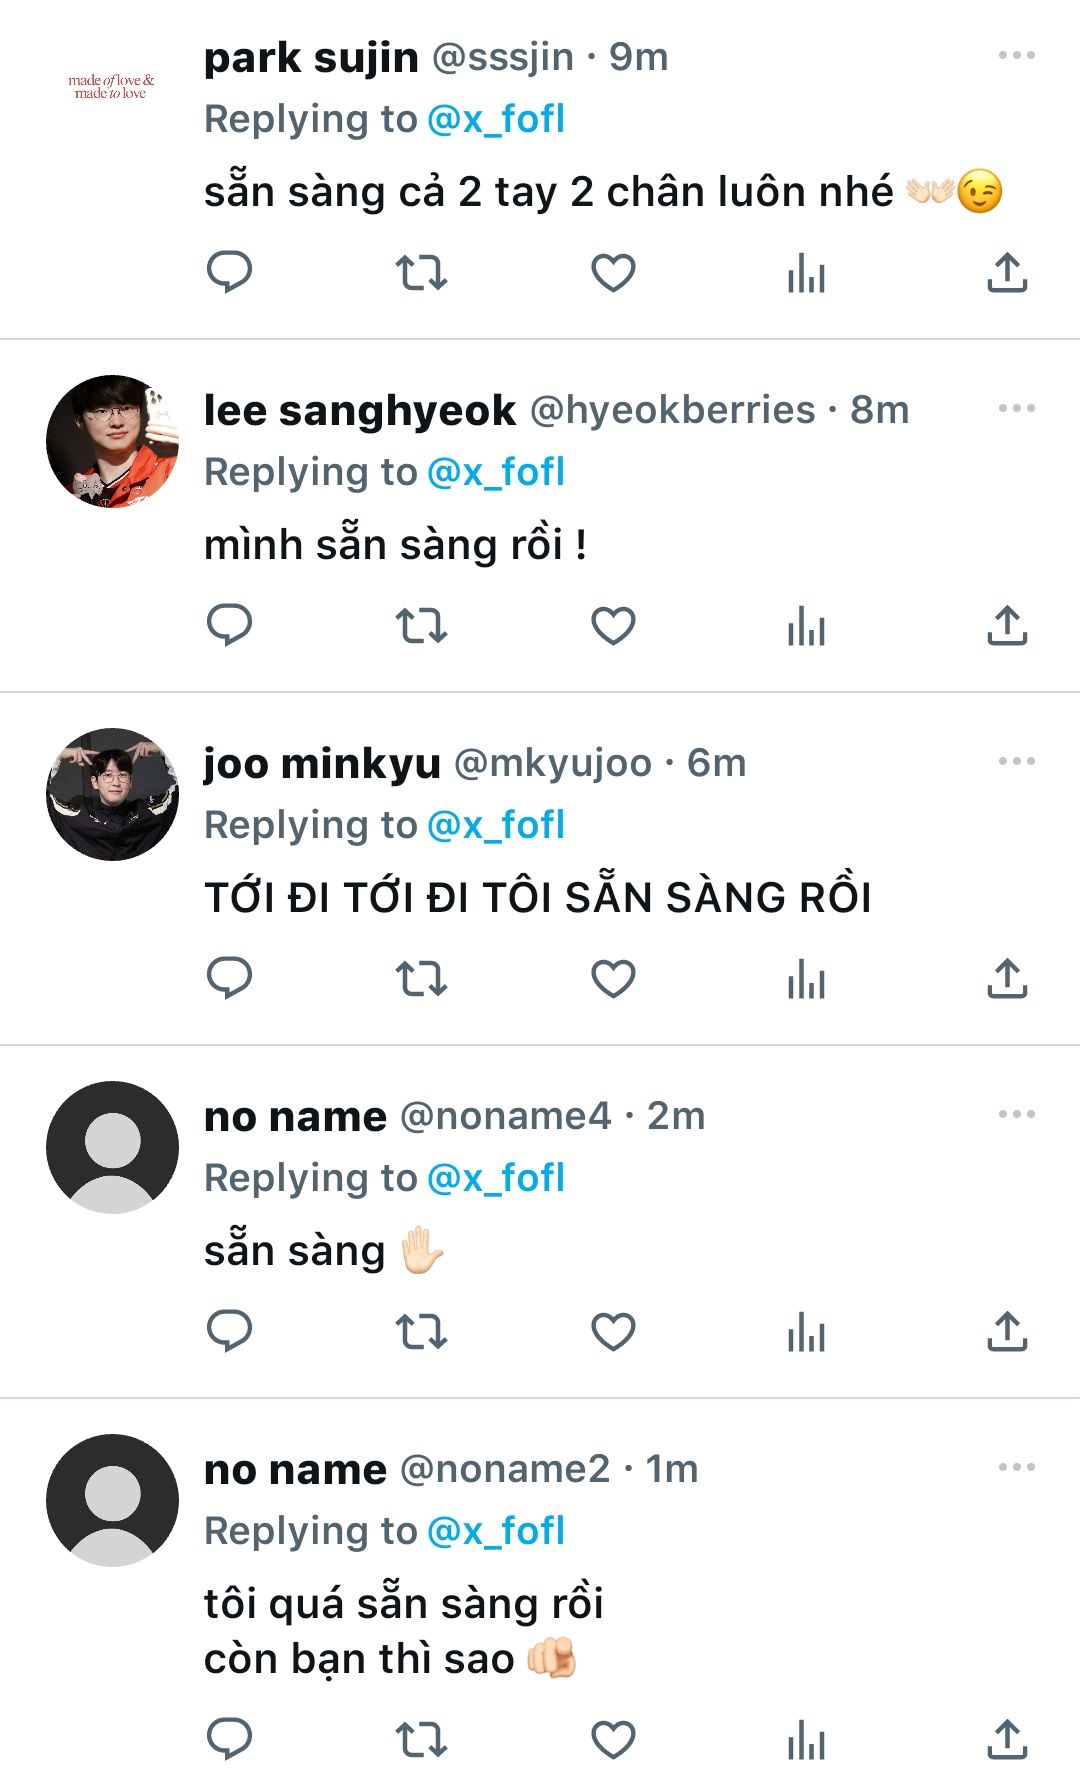Share joo minkyu's tweet

point(1007,979)
